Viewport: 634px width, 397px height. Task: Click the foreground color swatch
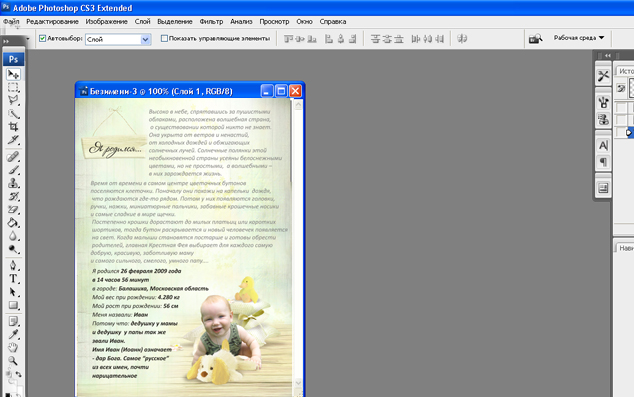click(x=8, y=395)
